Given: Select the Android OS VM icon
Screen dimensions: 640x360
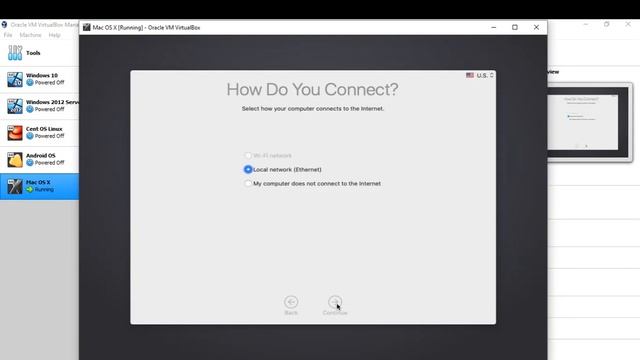Looking at the screenshot, I should coord(15,160).
